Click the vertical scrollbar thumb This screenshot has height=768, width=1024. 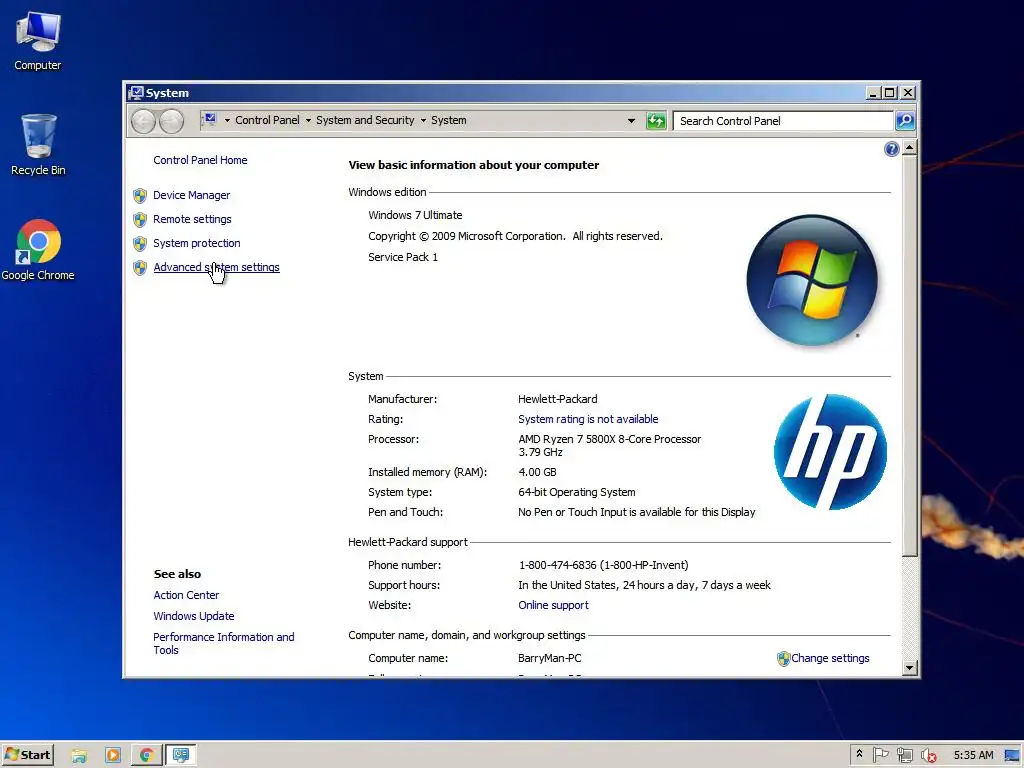[909, 357]
